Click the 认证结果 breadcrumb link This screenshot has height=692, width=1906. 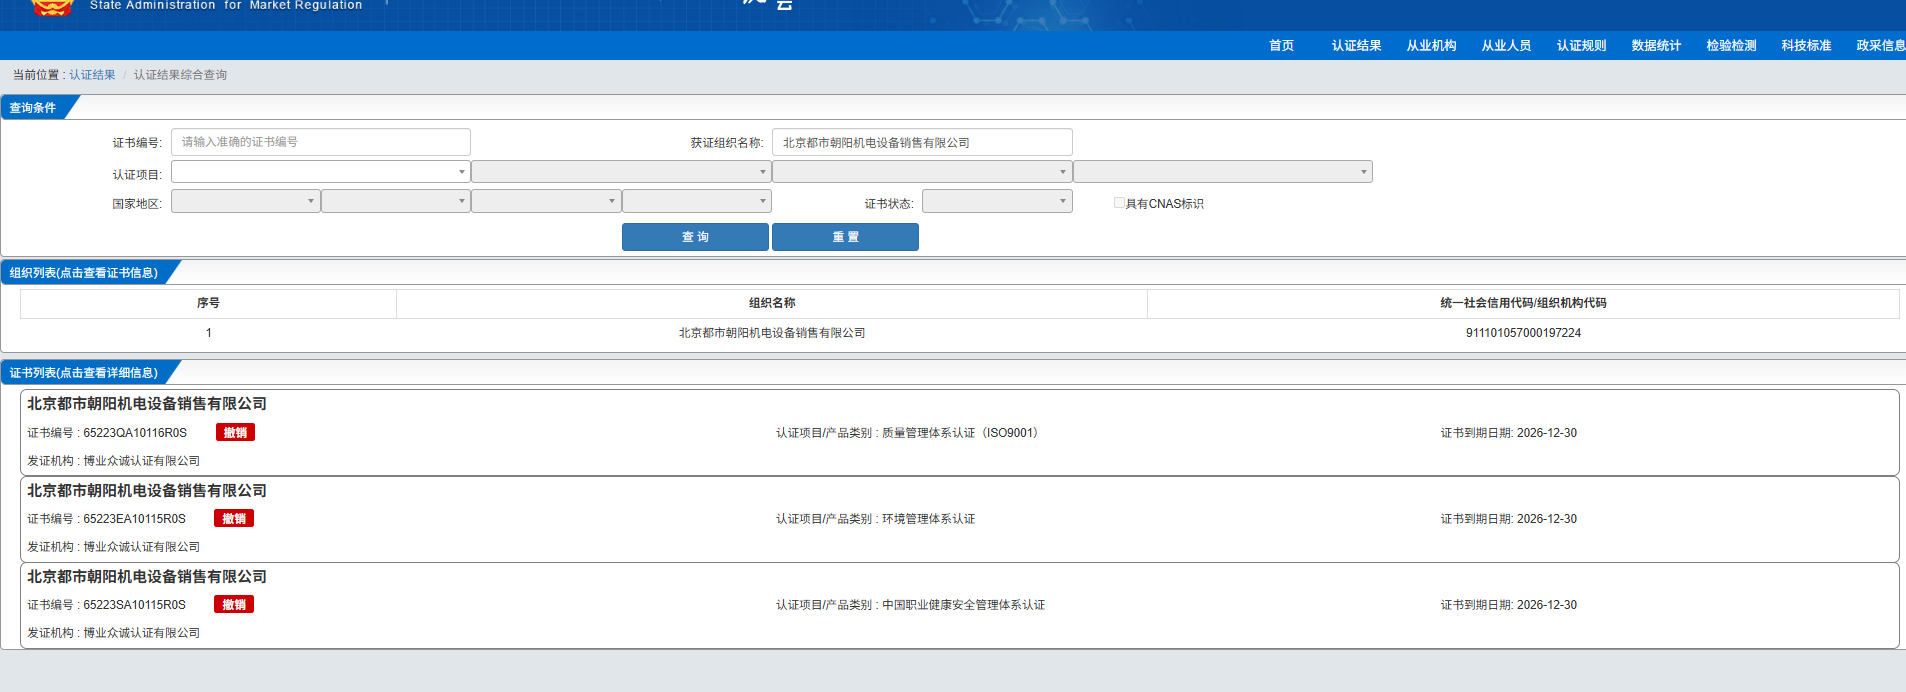tap(92, 75)
